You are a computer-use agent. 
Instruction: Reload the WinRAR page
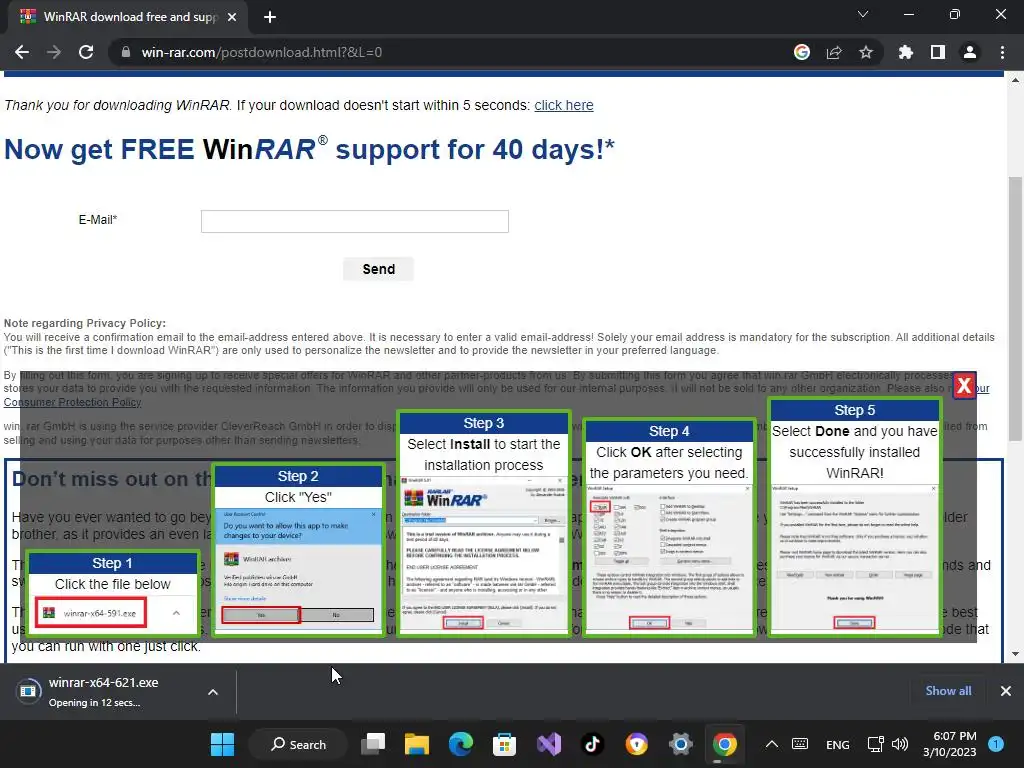click(86, 52)
